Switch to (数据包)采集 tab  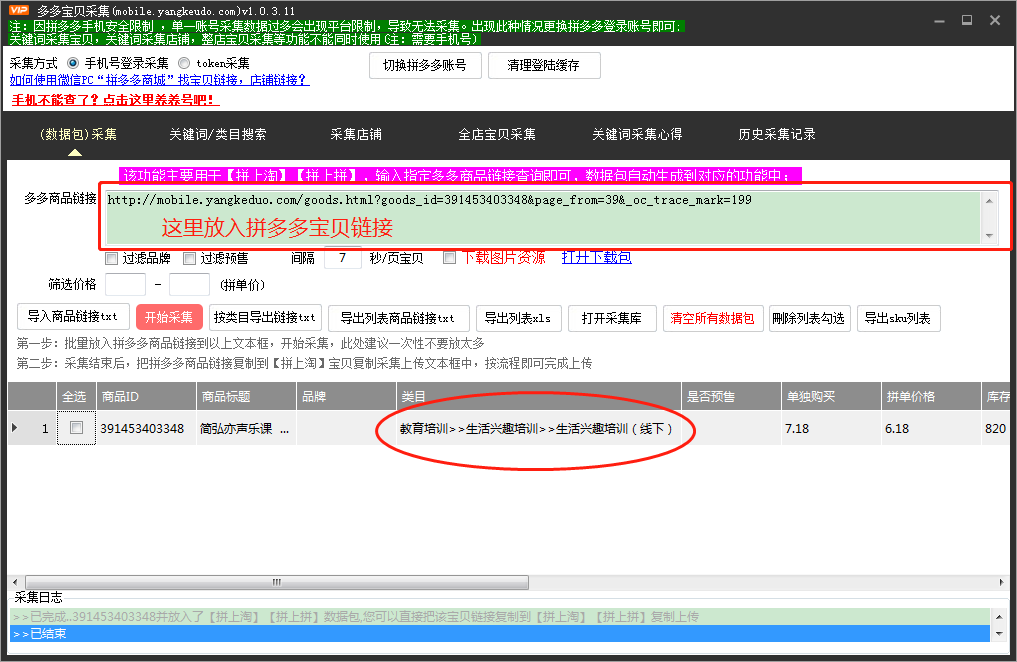pyautogui.click(x=78, y=134)
